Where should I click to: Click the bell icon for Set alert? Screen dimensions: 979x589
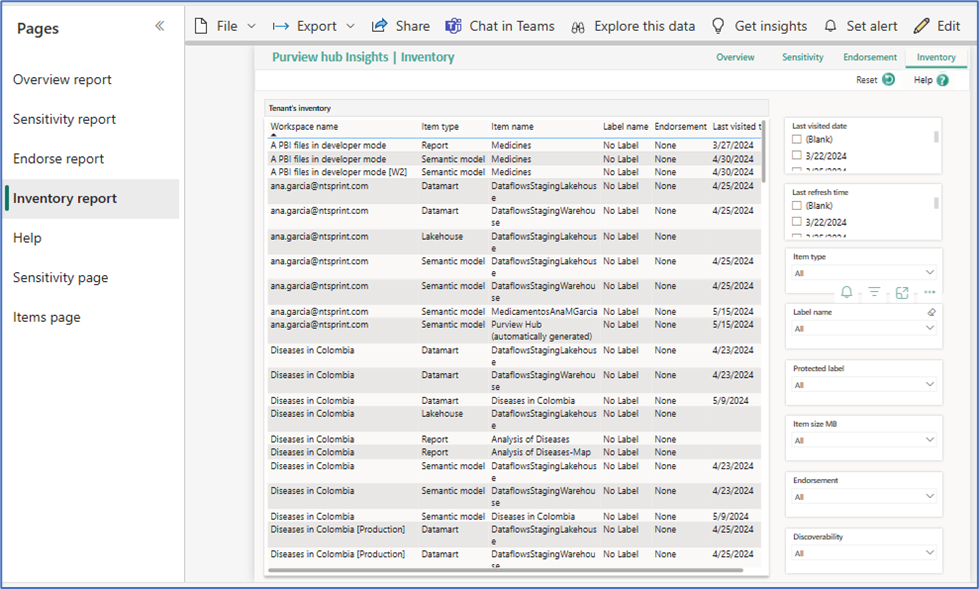pos(830,26)
